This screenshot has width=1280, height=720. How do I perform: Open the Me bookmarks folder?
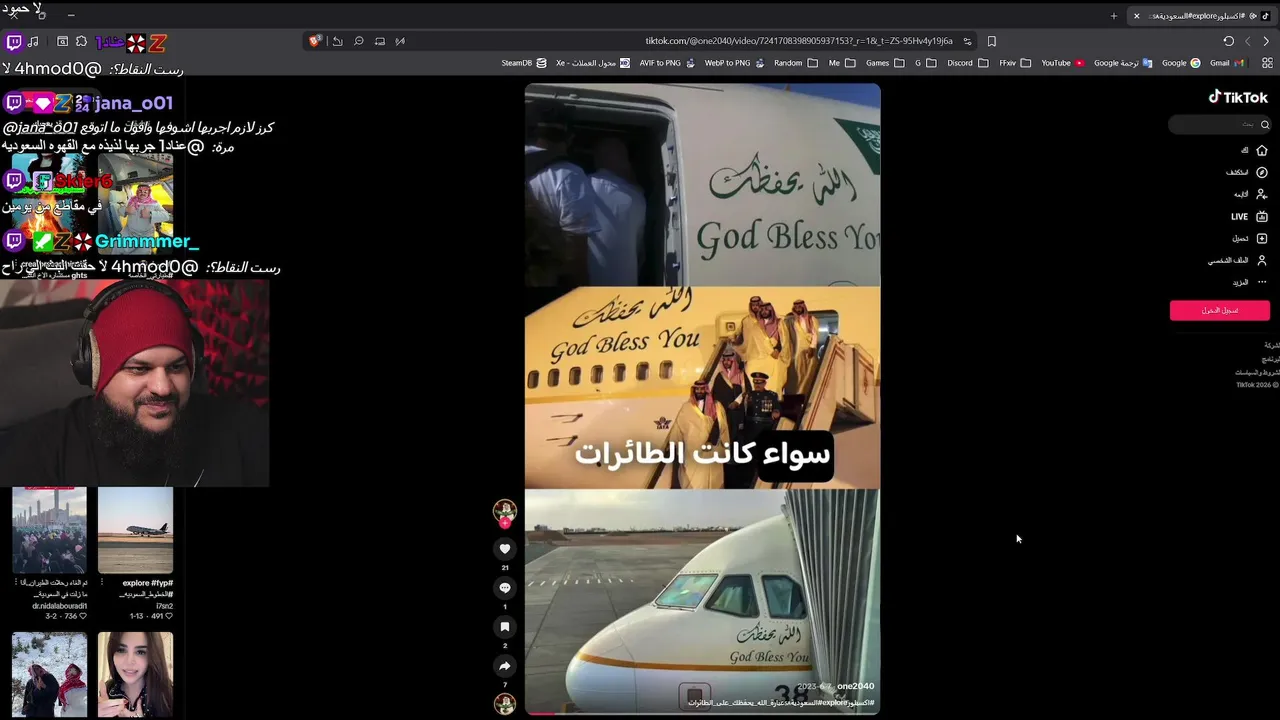pos(842,63)
